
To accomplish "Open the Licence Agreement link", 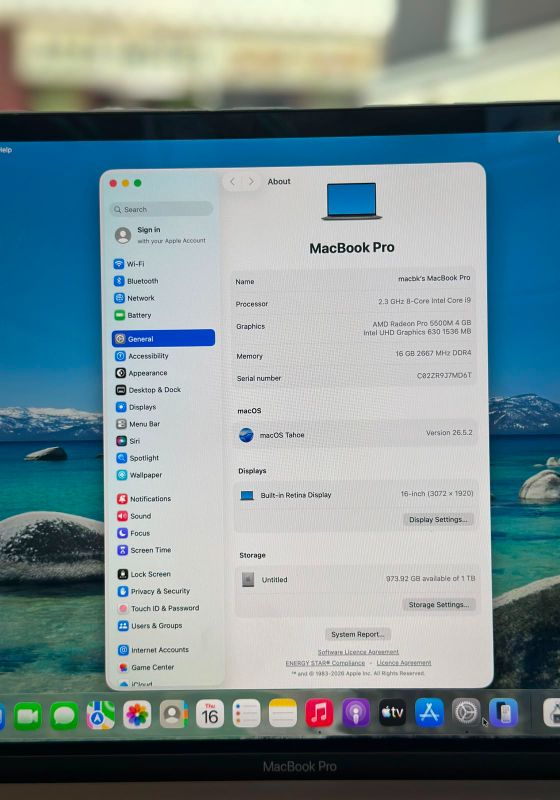I will pyautogui.click(x=404, y=663).
